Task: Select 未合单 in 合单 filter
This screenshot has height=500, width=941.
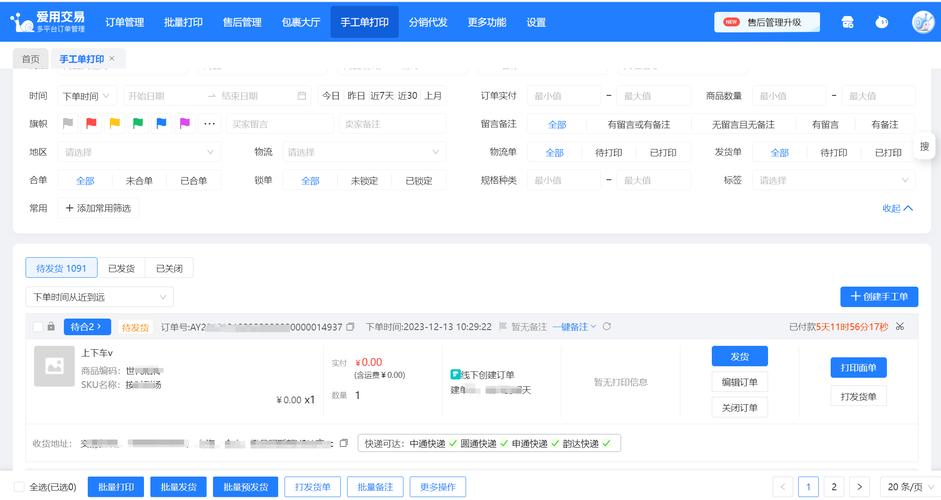Action: click(x=139, y=181)
